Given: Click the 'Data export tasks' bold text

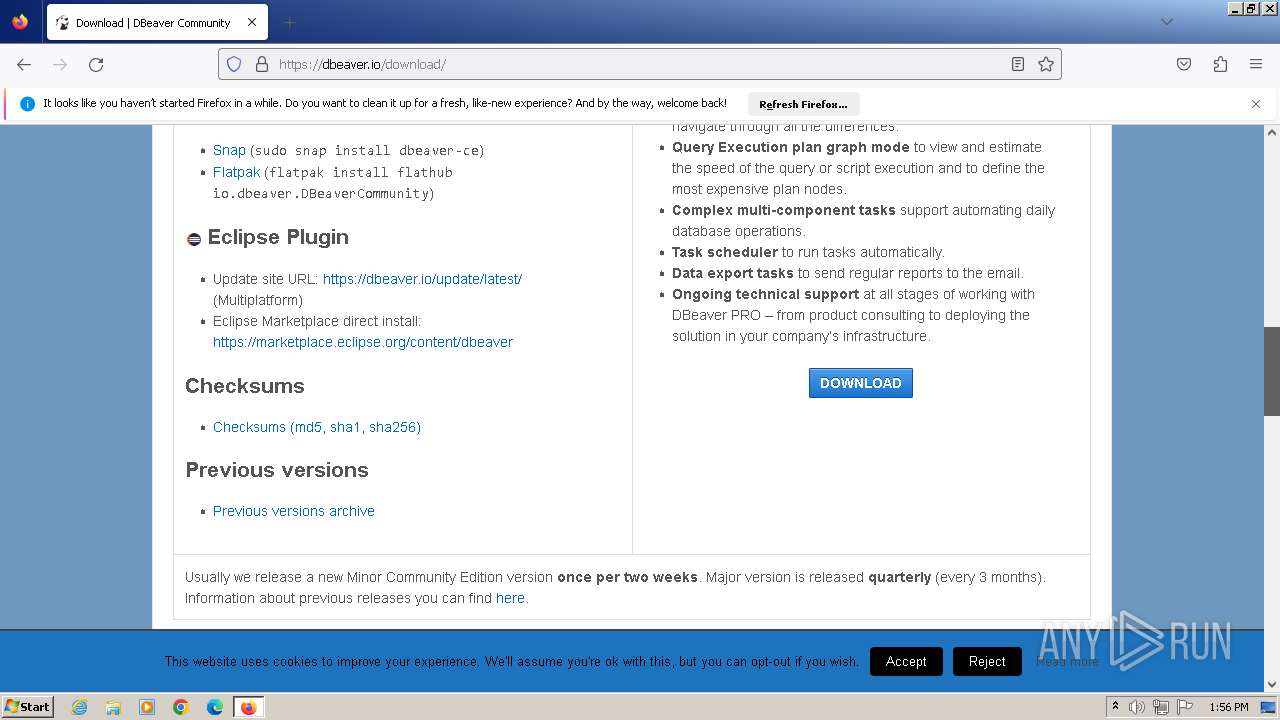Looking at the screenshot, I should 733,273.
